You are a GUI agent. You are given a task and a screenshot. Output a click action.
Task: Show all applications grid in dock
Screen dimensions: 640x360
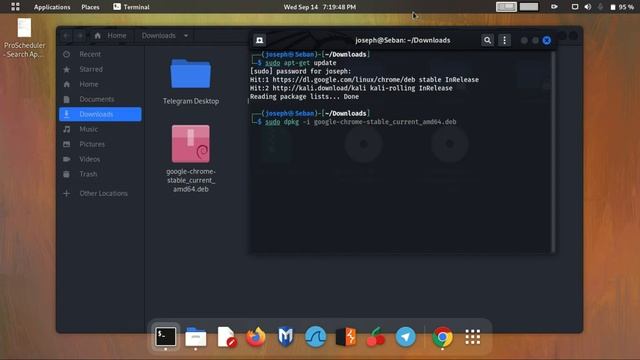coord(473,337)
